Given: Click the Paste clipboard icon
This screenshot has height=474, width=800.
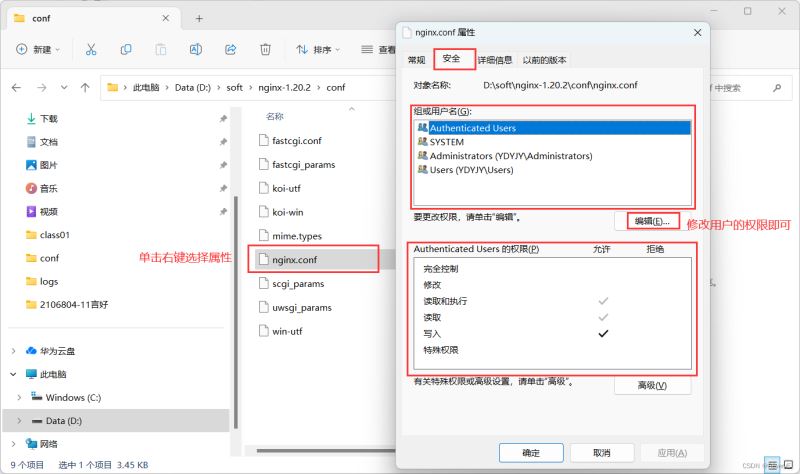Looking at the screenshot, I should pyautogui.click(x=161, y=49).
